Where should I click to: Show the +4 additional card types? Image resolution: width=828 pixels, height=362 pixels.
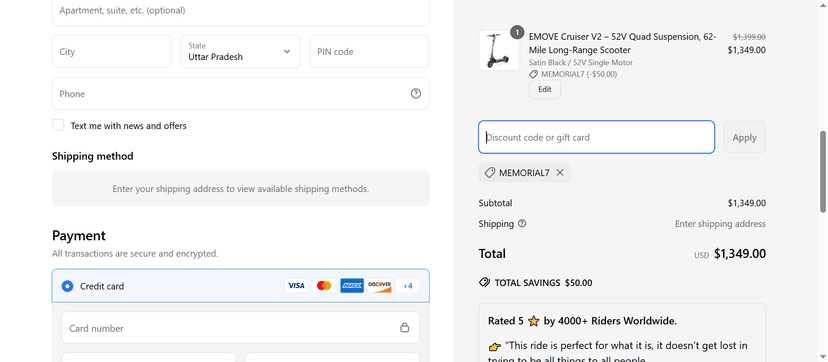point(408,286)
